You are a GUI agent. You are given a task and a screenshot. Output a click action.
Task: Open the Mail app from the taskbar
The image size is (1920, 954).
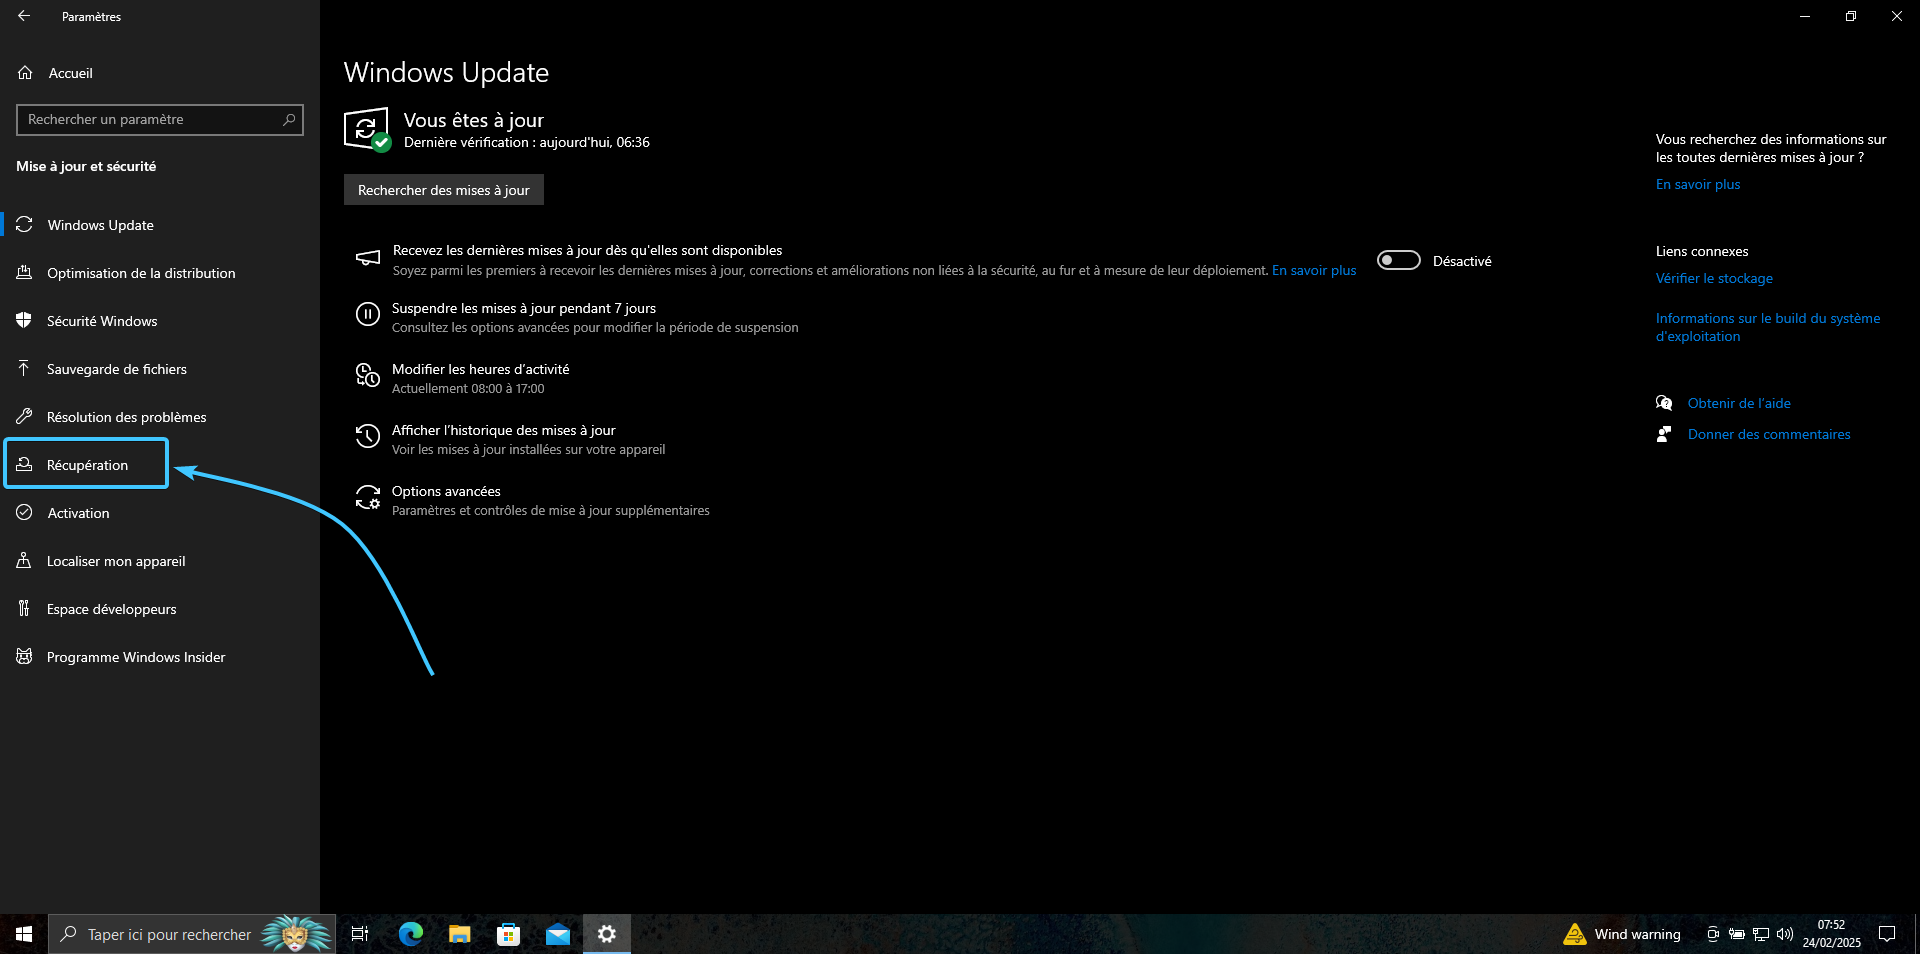558,934
